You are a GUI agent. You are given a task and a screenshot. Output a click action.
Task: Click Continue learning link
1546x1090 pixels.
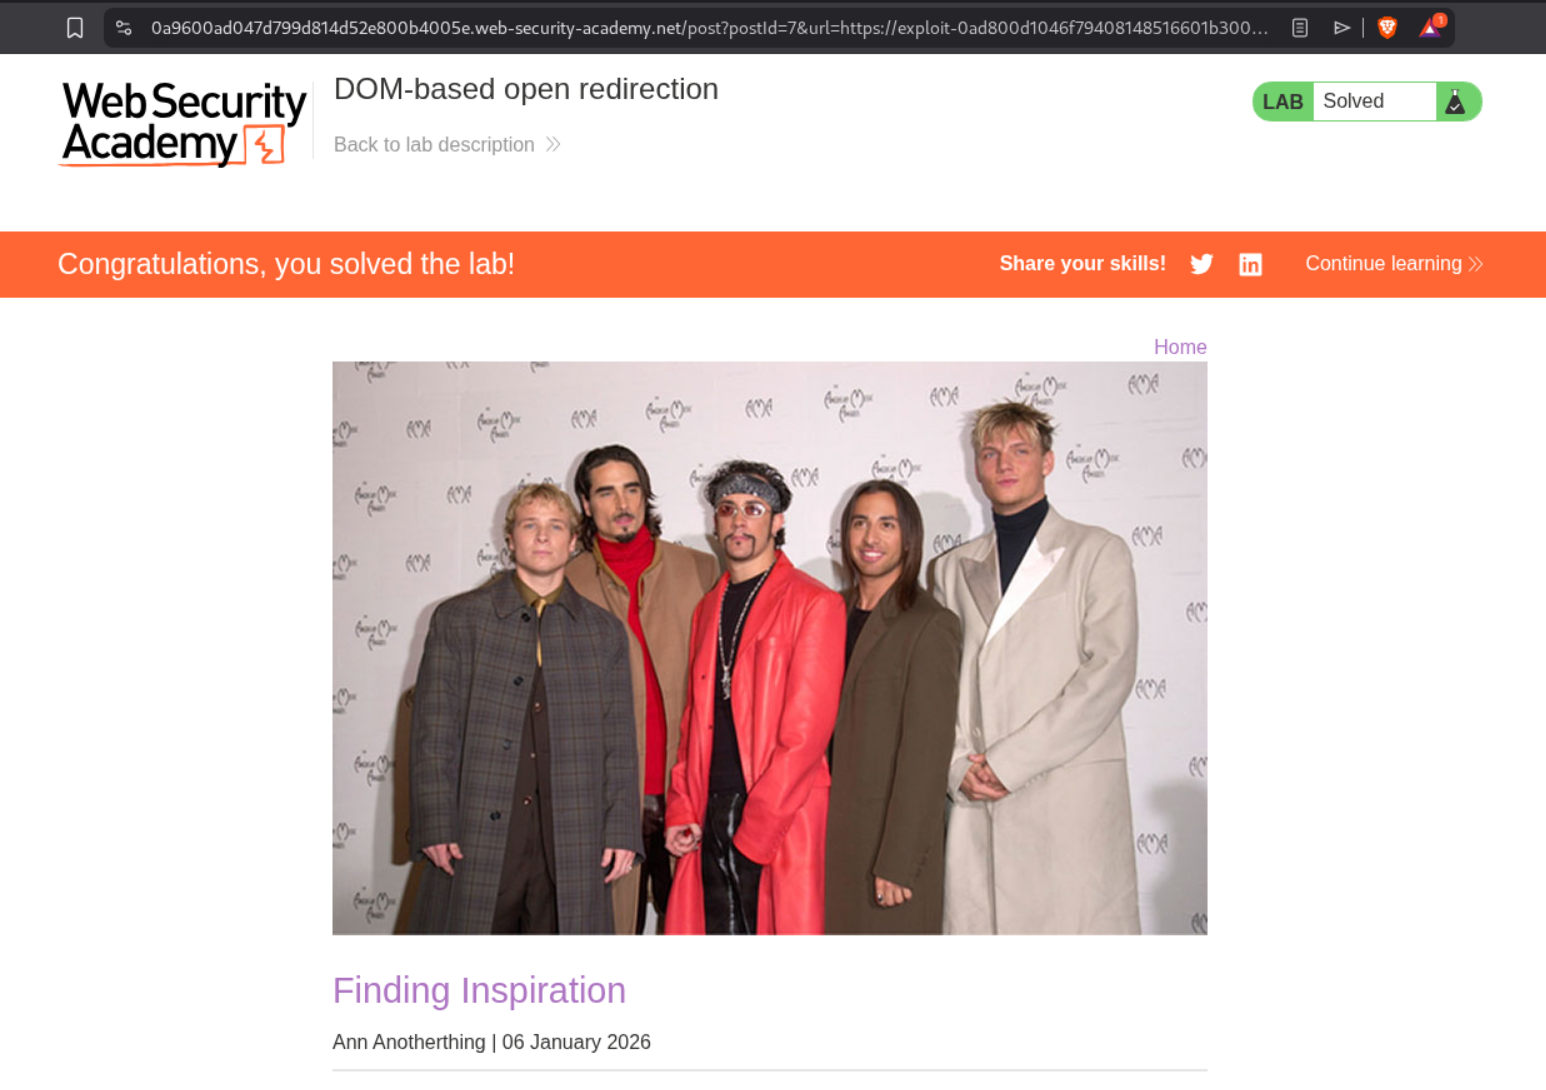pos(1383,264)
